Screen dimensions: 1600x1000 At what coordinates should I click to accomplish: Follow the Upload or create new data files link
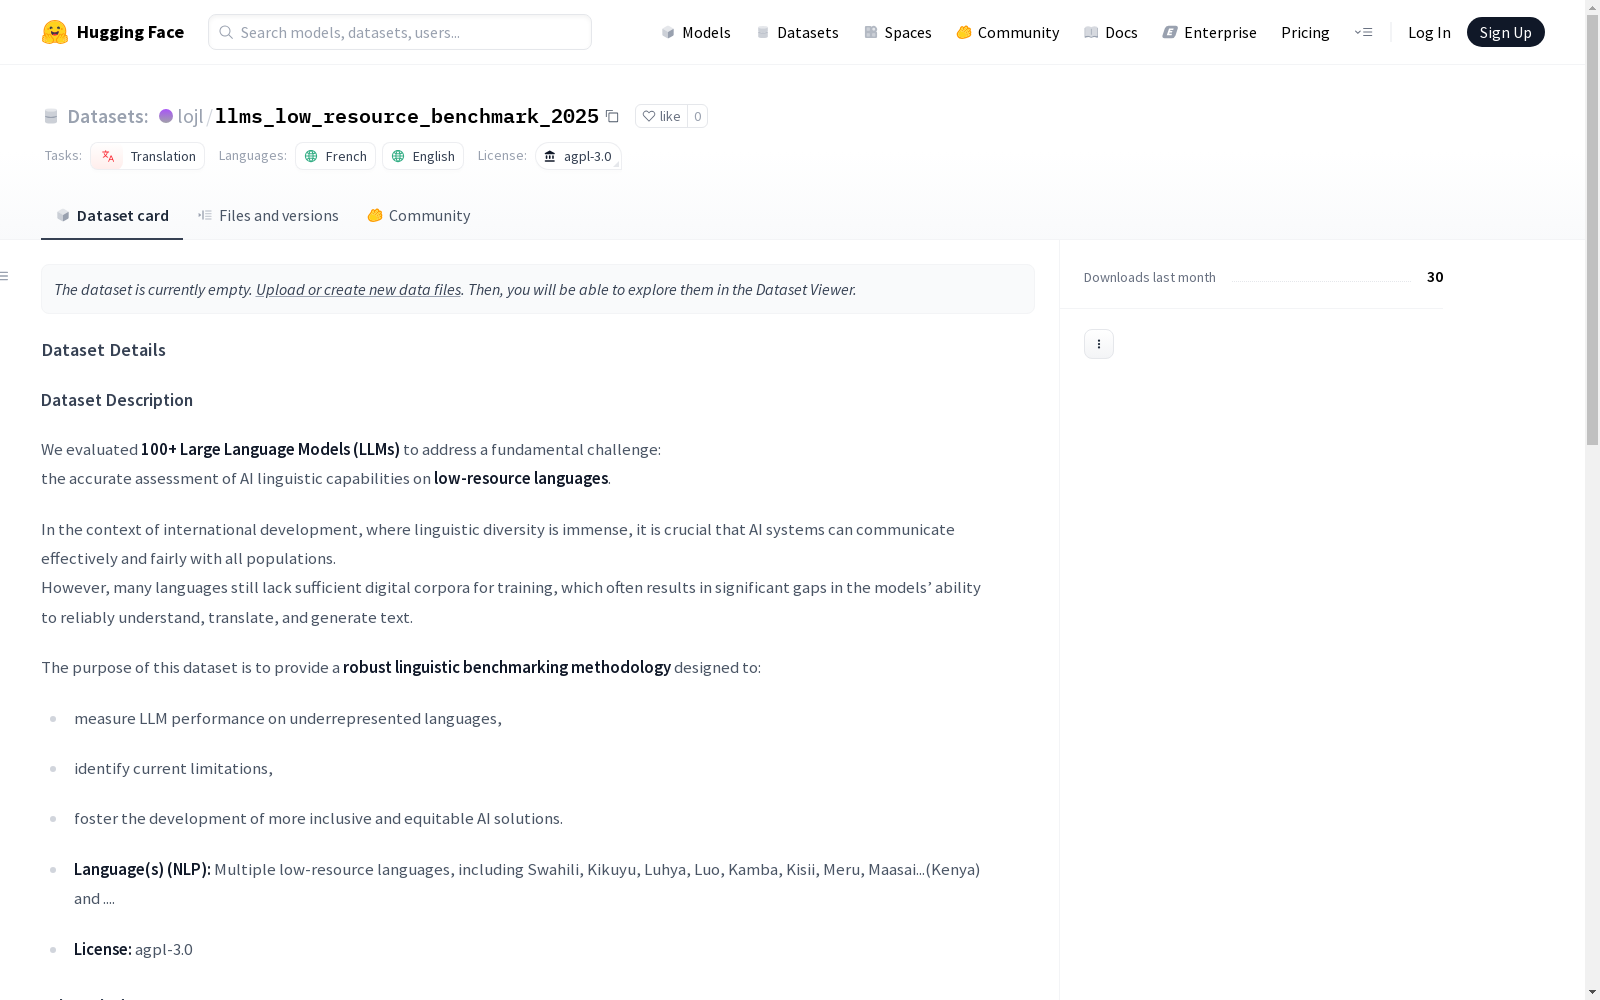pyautogui.click(x=358, y=289)
